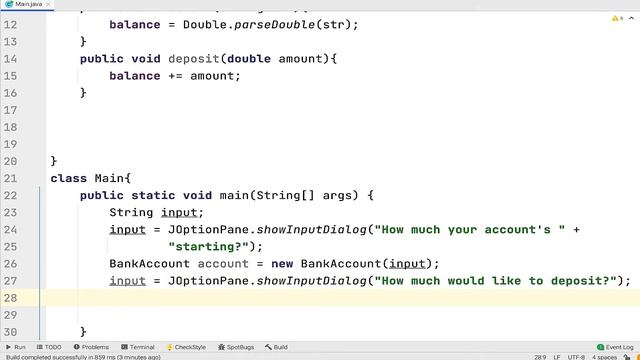Open the Event Log panel
Image resolution: width=640 pixels, height=360 pixels.
point(615,347)
